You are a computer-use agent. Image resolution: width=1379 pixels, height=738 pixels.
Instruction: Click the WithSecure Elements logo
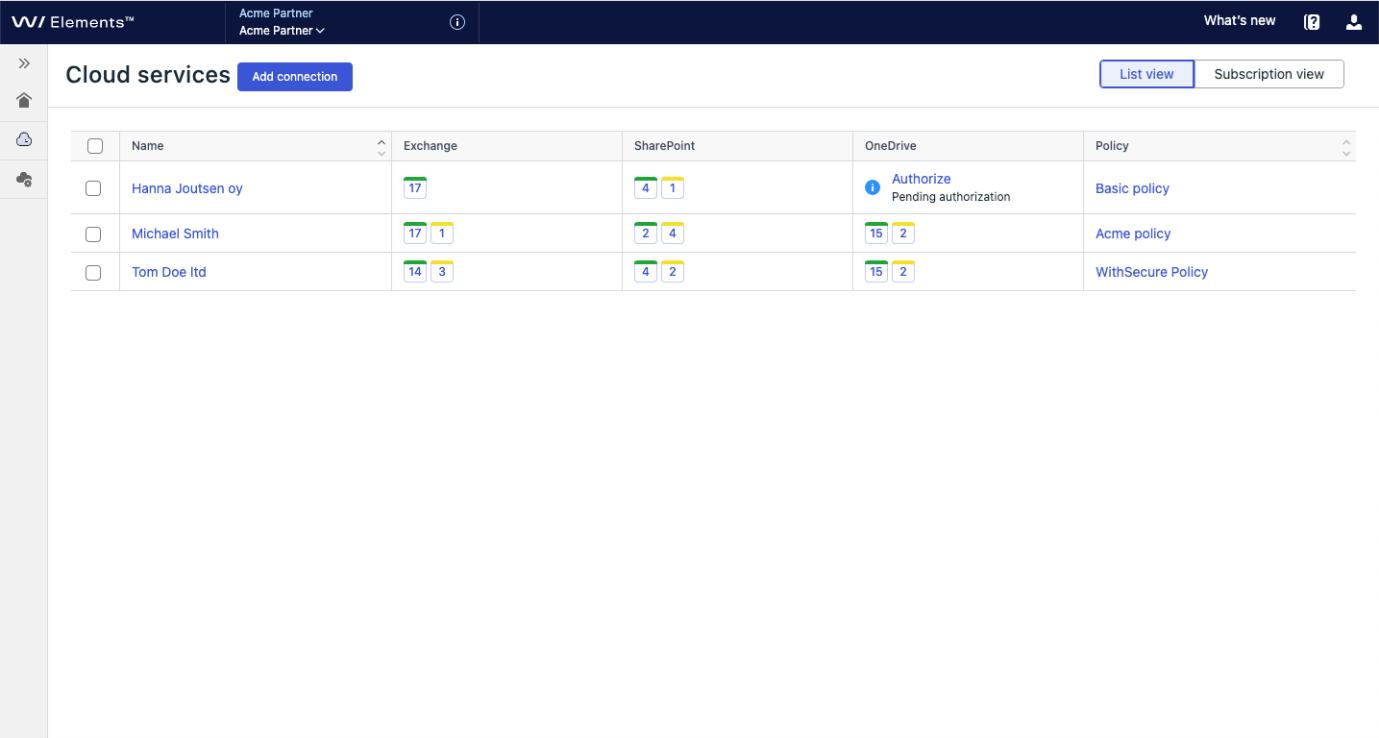[72, 21]
